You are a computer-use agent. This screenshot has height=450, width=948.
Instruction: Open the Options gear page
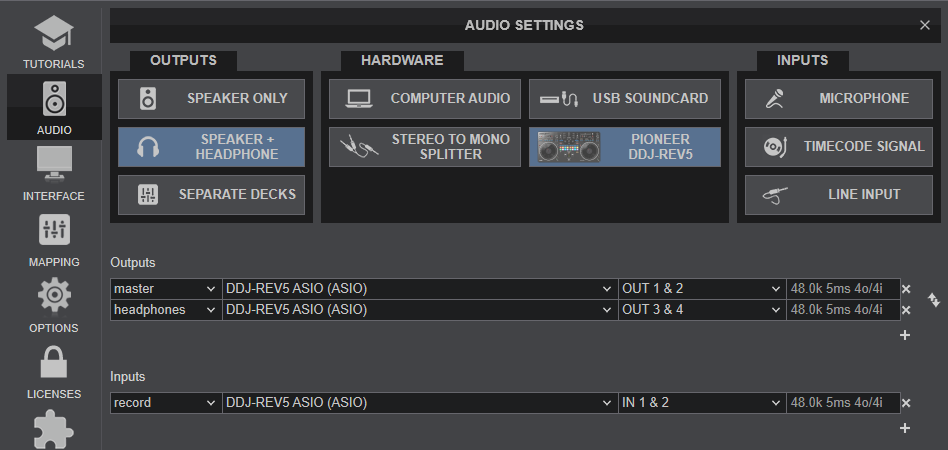tap(53, 304)
